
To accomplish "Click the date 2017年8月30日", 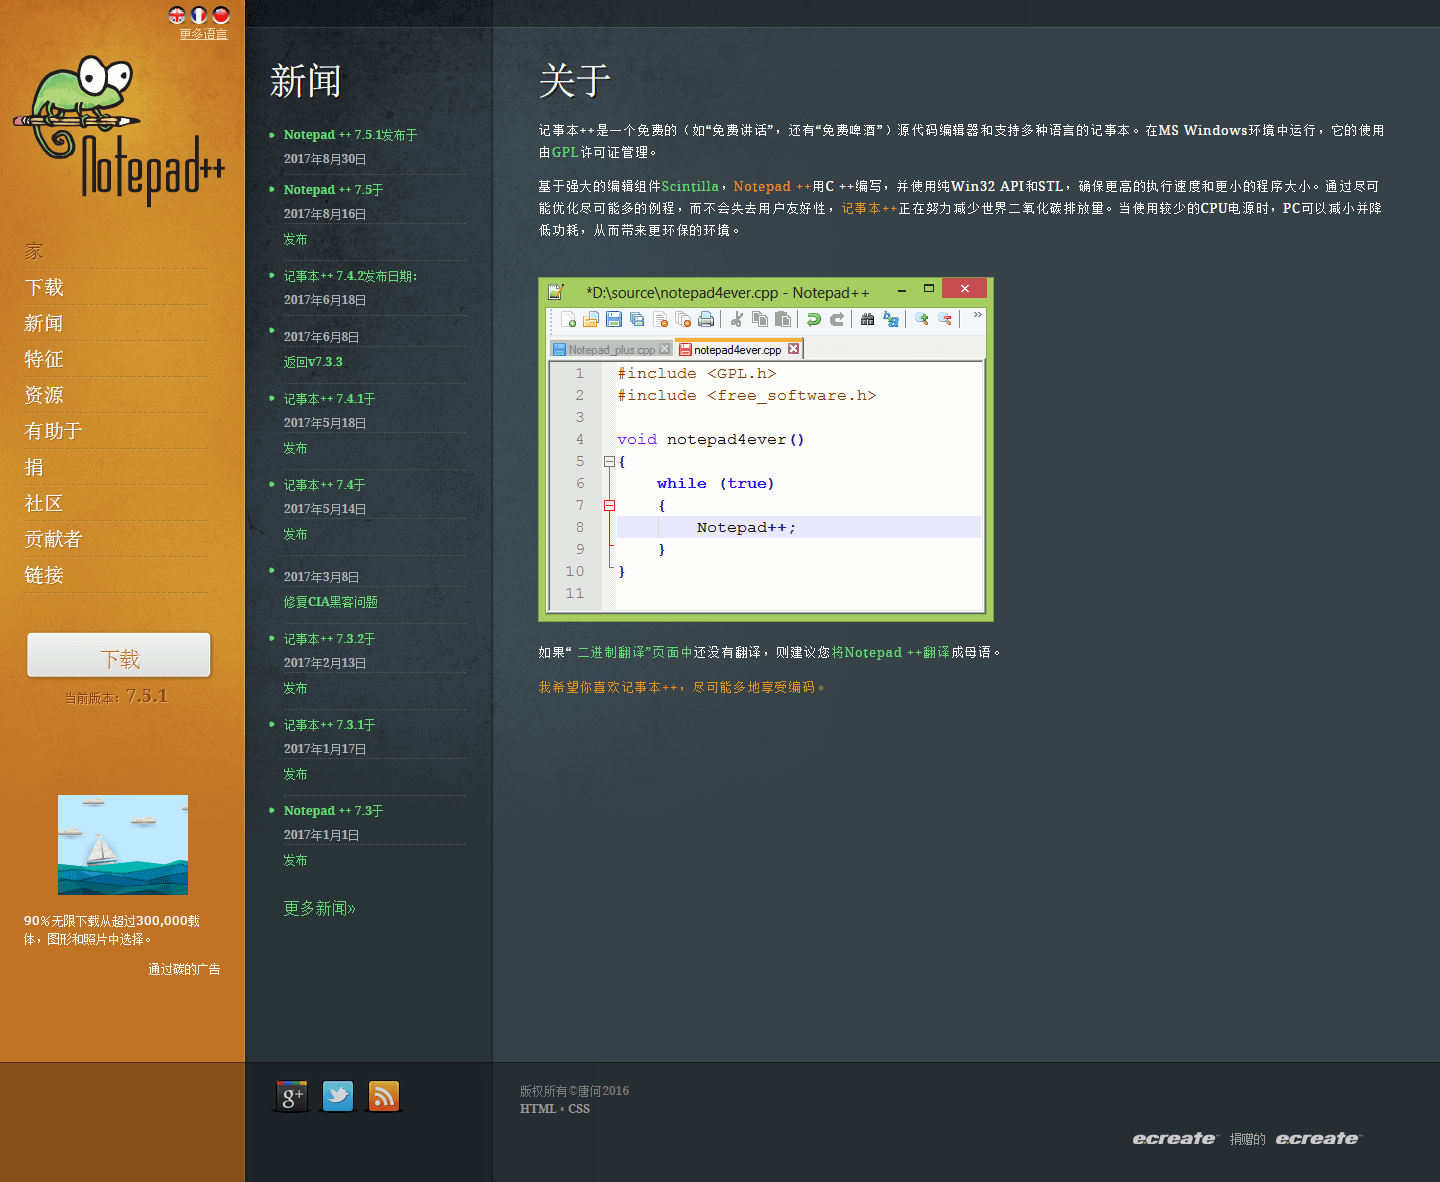I will click(325, 159).
